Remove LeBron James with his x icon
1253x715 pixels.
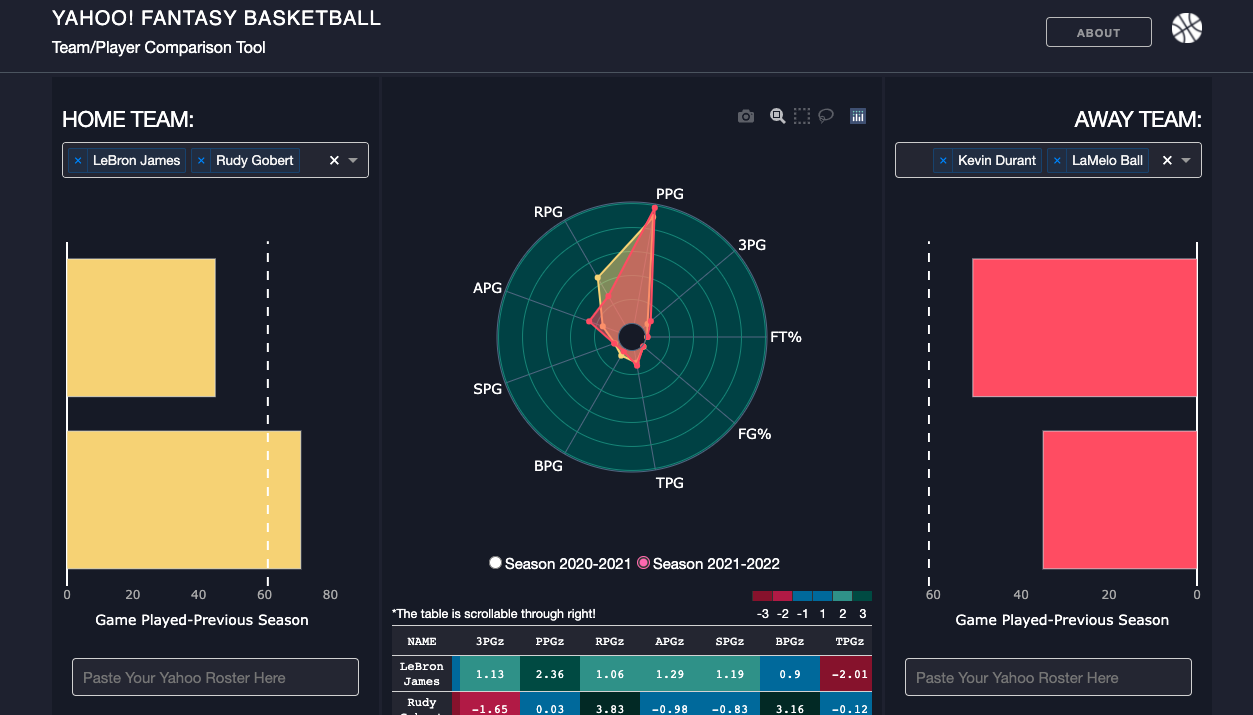78,160
